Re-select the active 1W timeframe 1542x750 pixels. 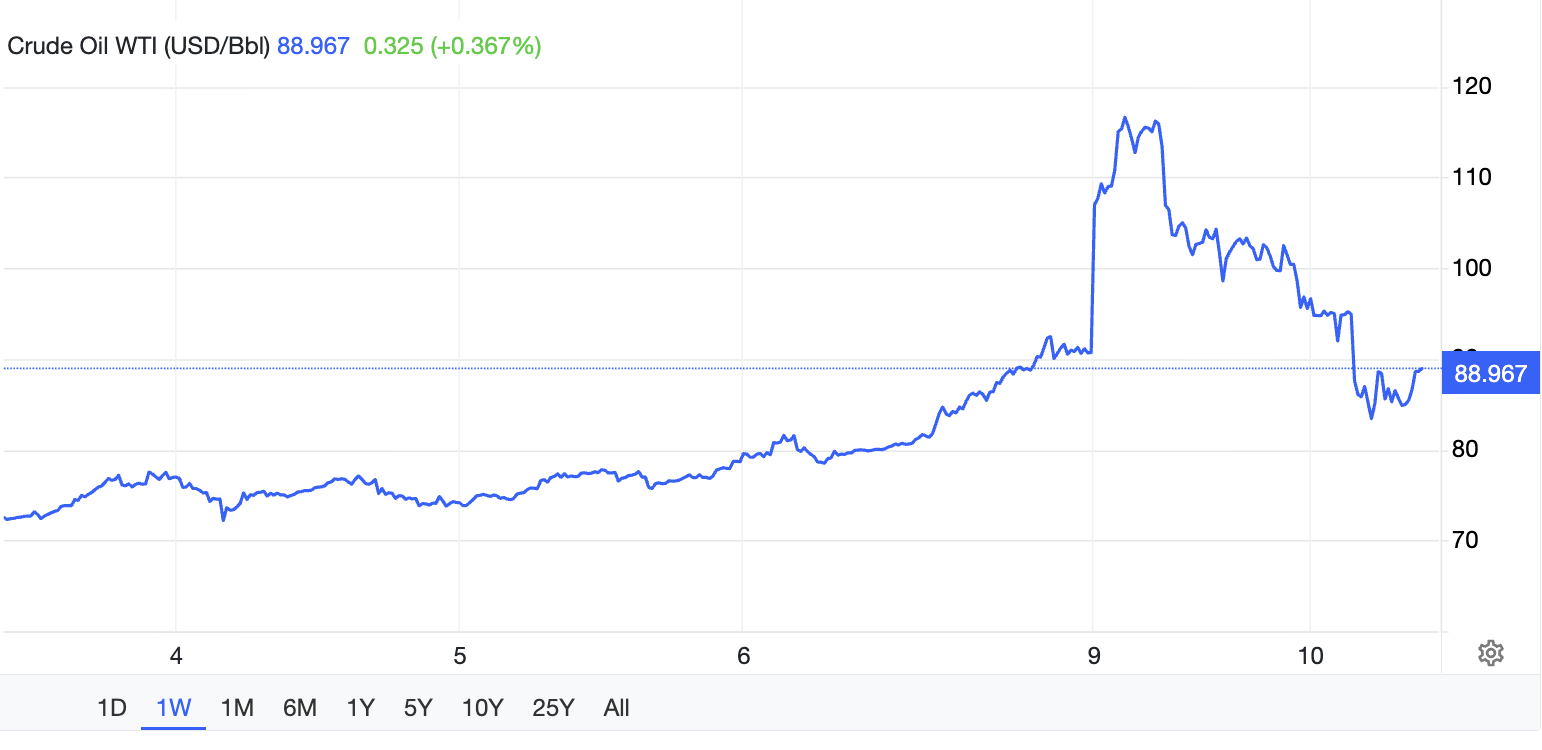[173, 708]
